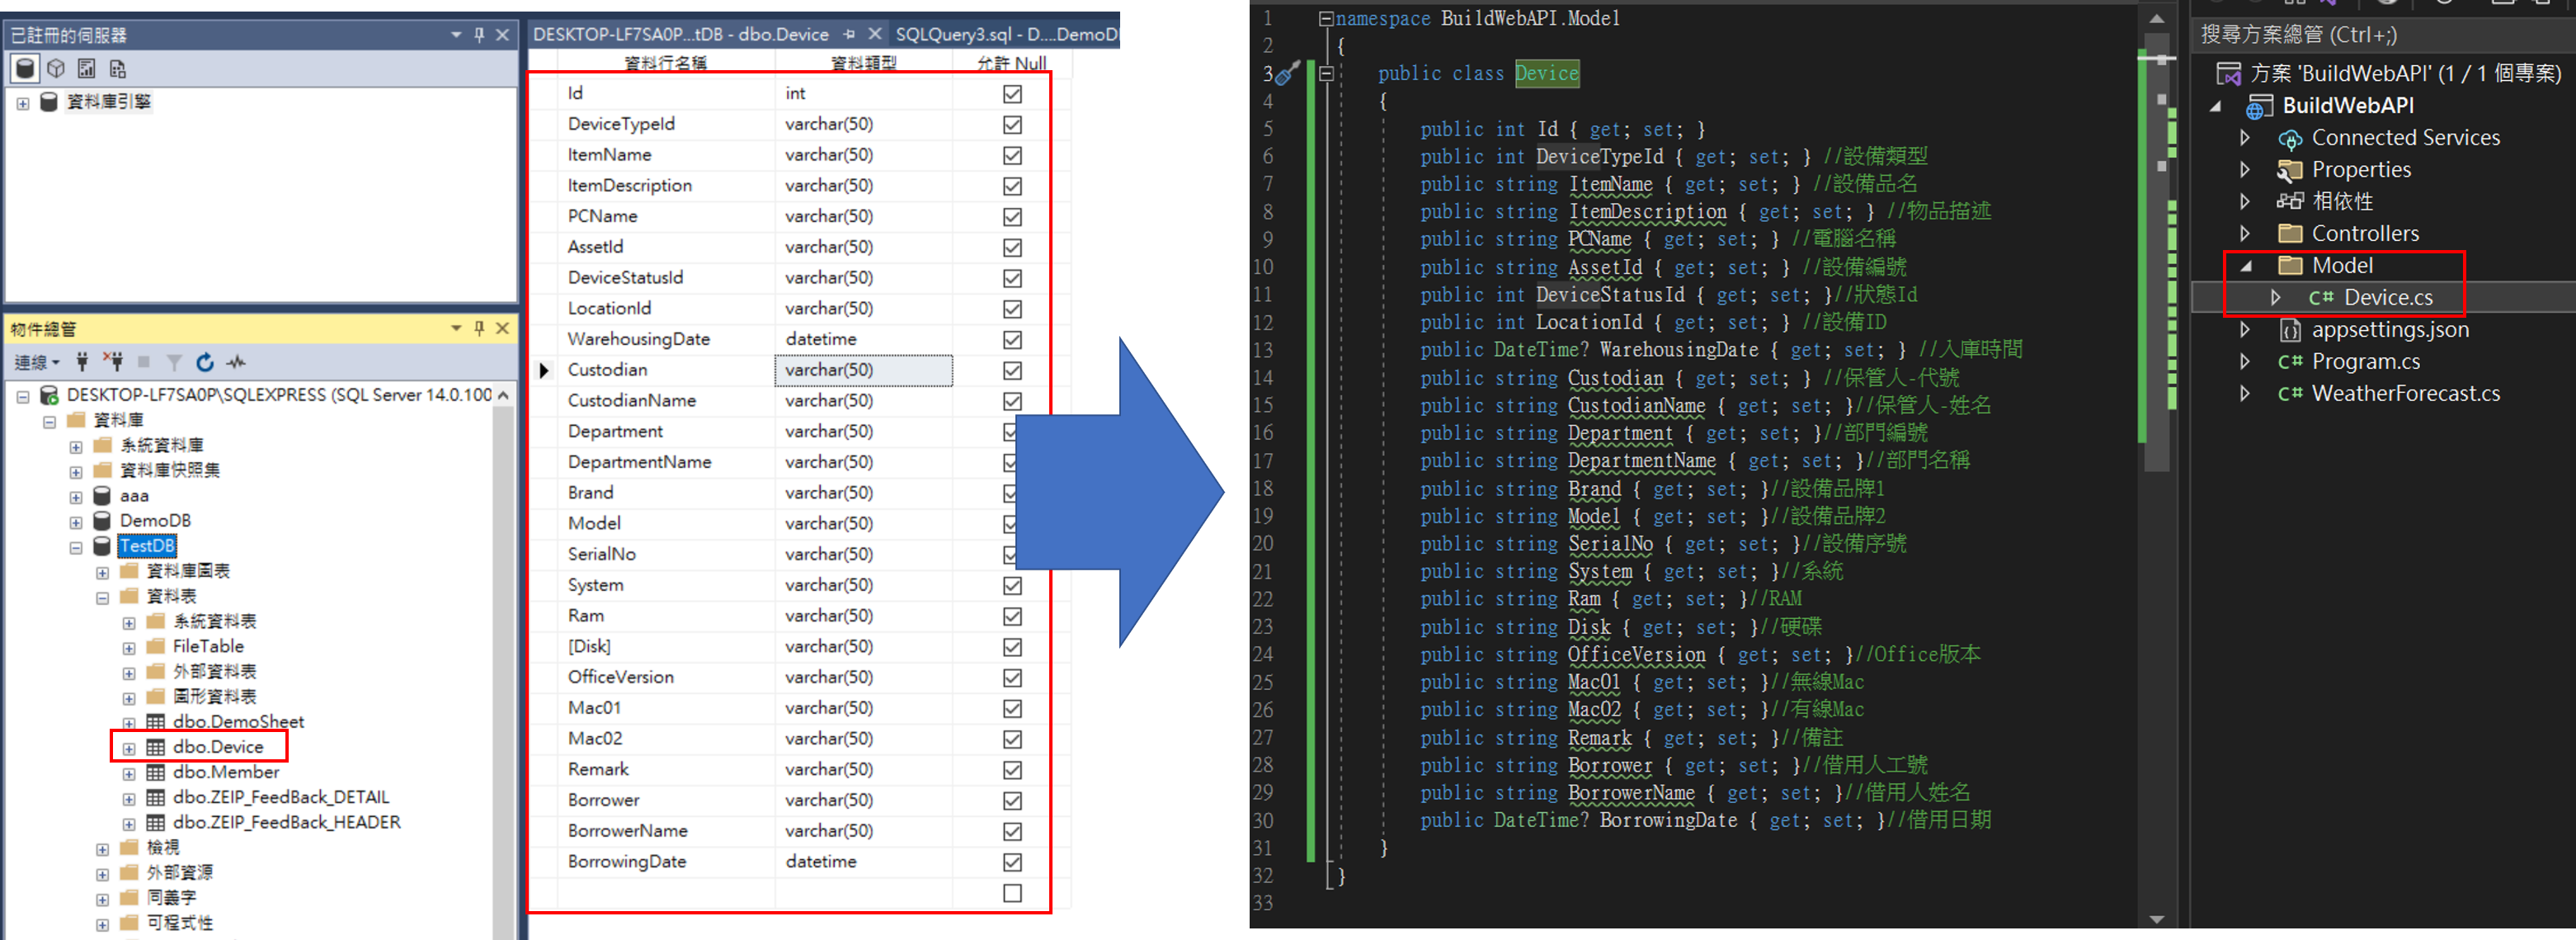Switch to the SQLQuery3.sql tab
This screenshot has height=940, width=2576.
pos(1005,34)
